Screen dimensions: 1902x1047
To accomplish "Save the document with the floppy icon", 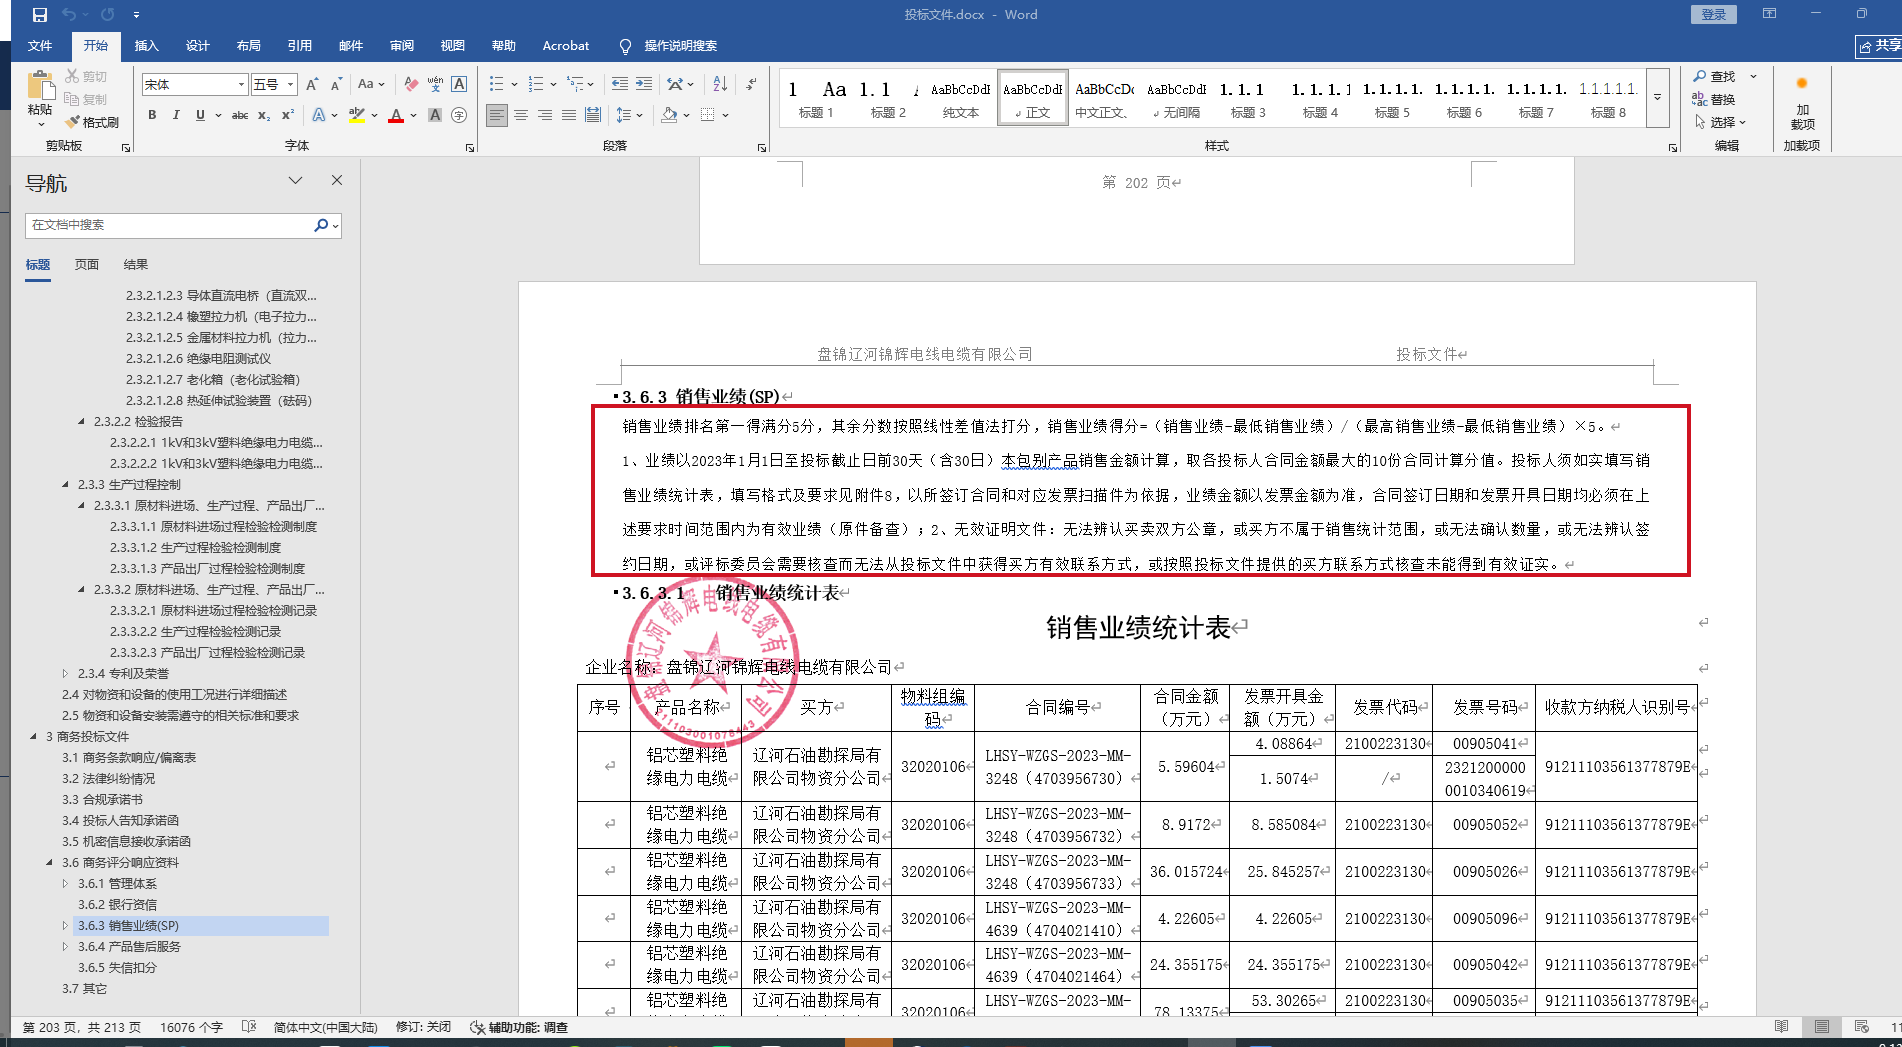I will (39, 15).
